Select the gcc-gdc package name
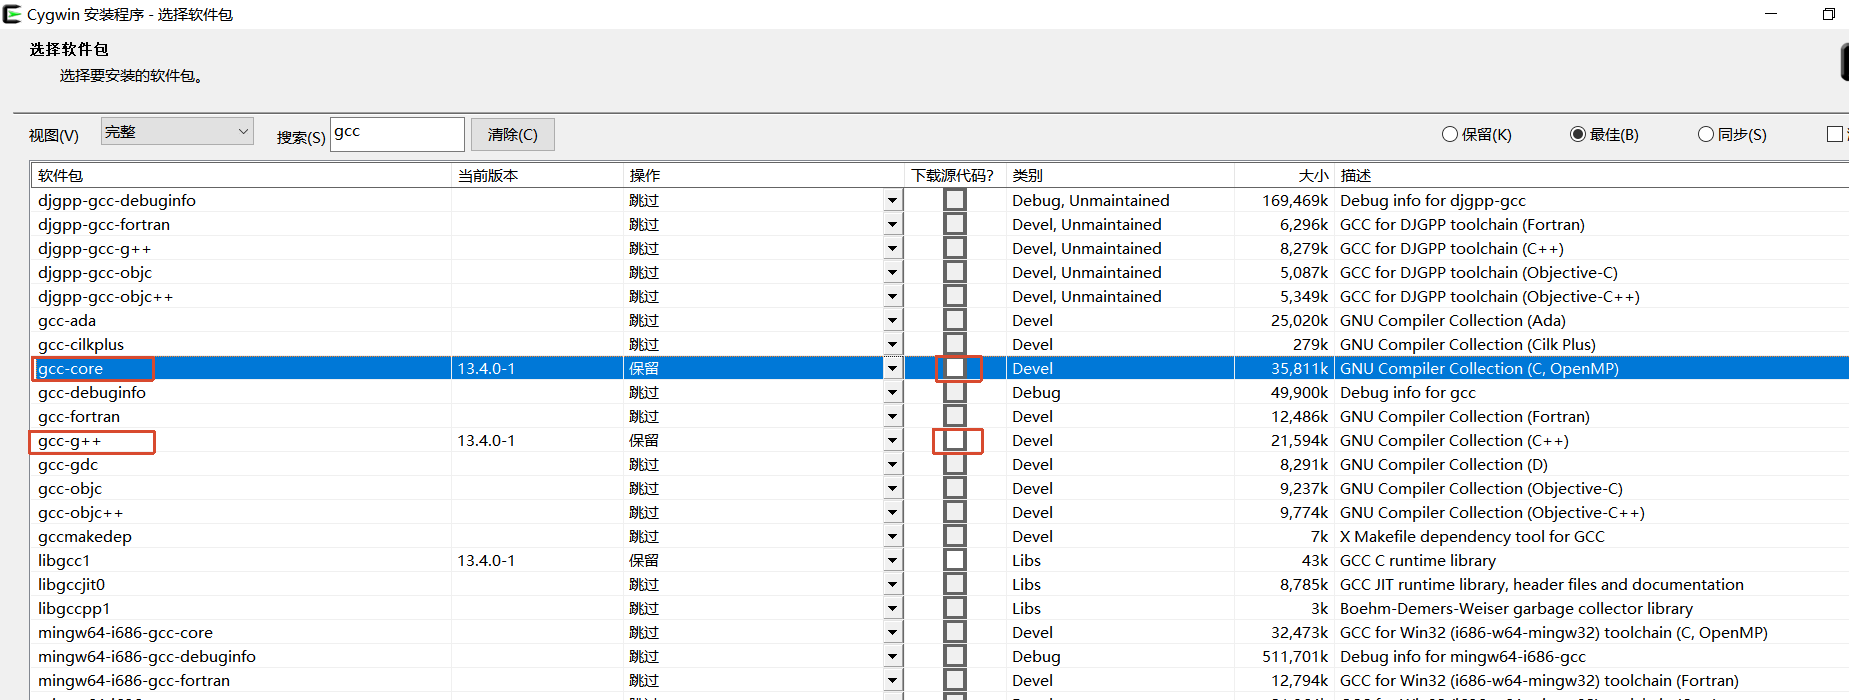Image resolution: width=1849 pixels, height=700 pixels. pos(68,465)
